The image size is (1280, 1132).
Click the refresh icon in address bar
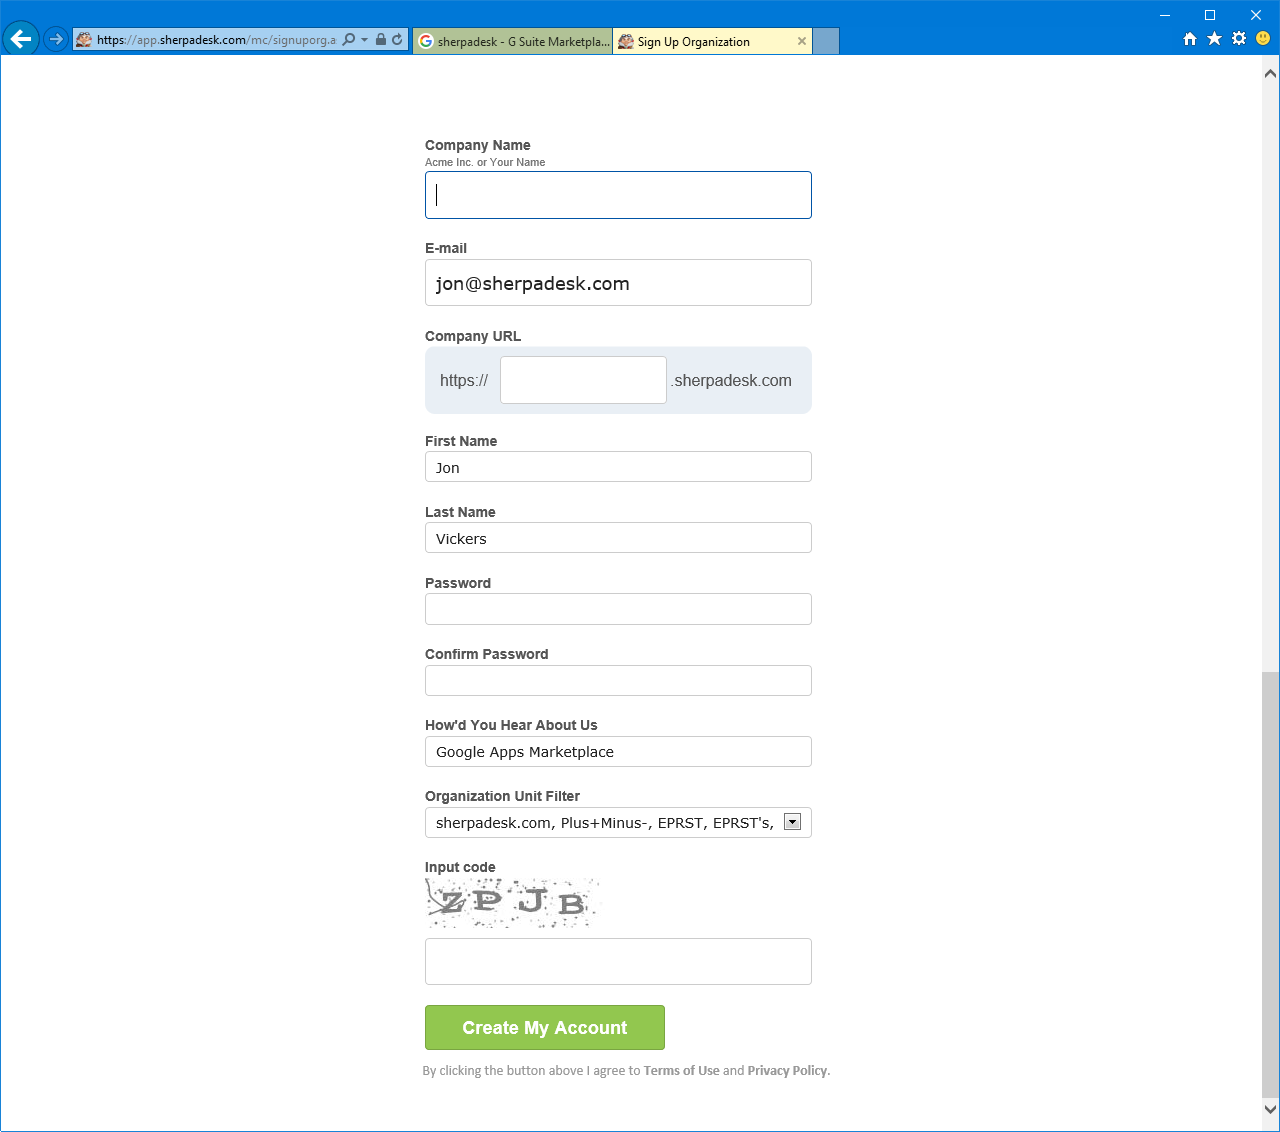pyautogui.click(x=399, y=40)
